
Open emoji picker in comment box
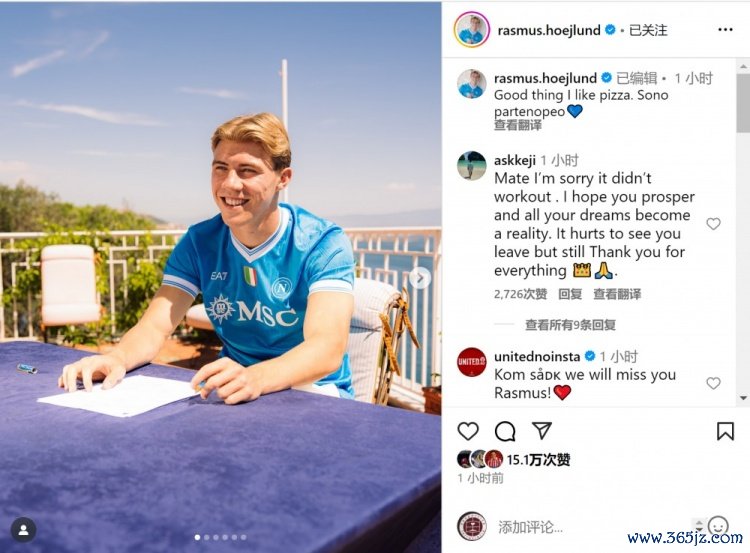coord(717,526)
